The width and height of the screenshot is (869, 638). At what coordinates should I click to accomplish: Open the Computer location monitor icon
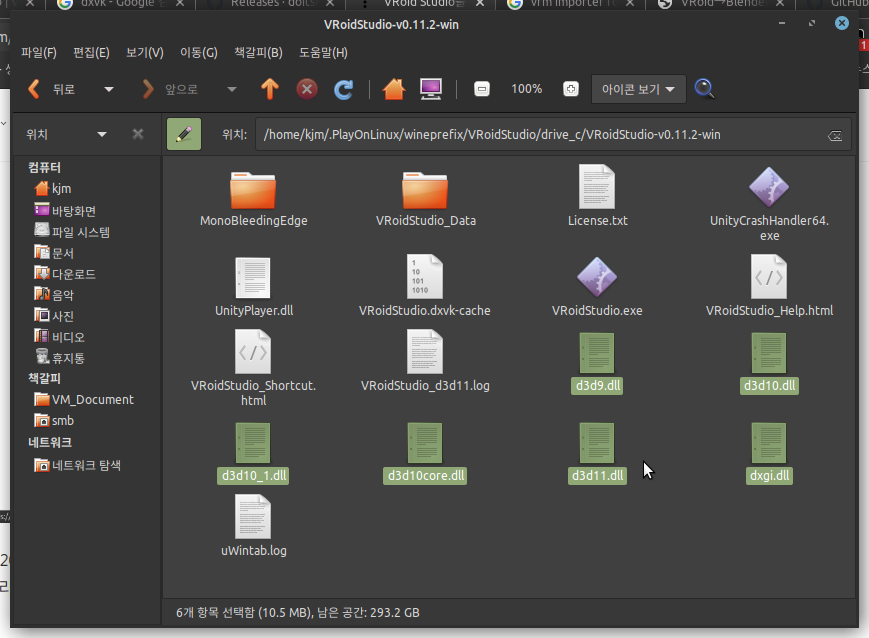coord(431,89)
